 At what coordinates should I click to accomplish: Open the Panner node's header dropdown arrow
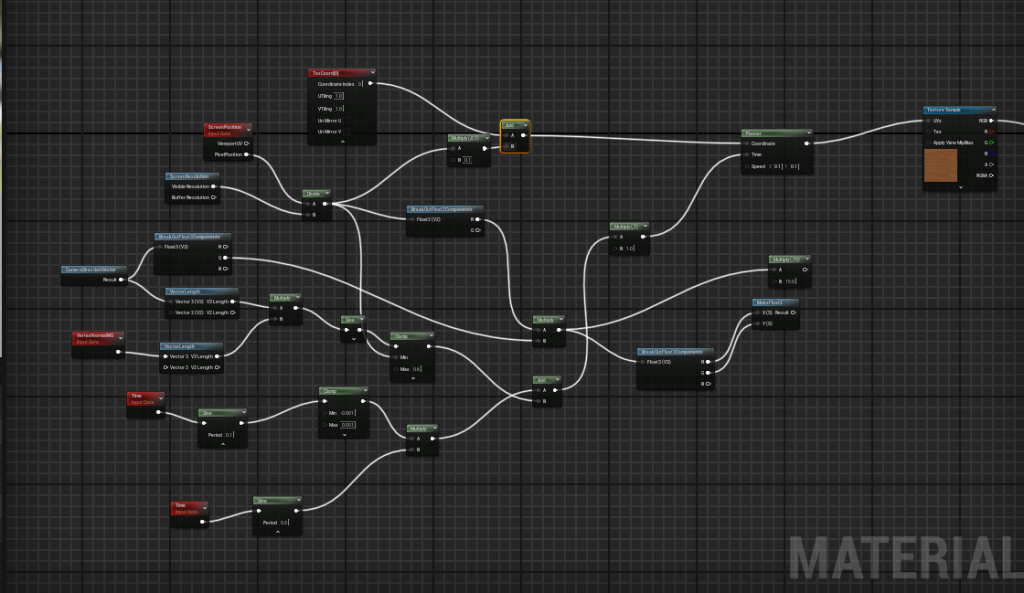tap(809, 133)
